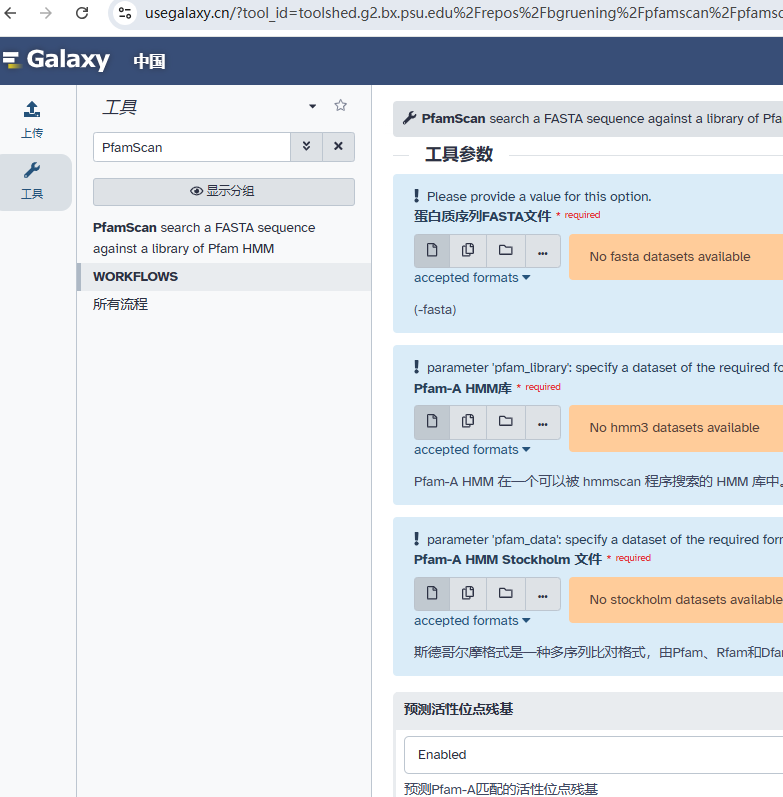Image resolution: width=783 pixels, height=797 pixels.
Task: Go back with the browser back arrow
Action: tap(10, 12)
